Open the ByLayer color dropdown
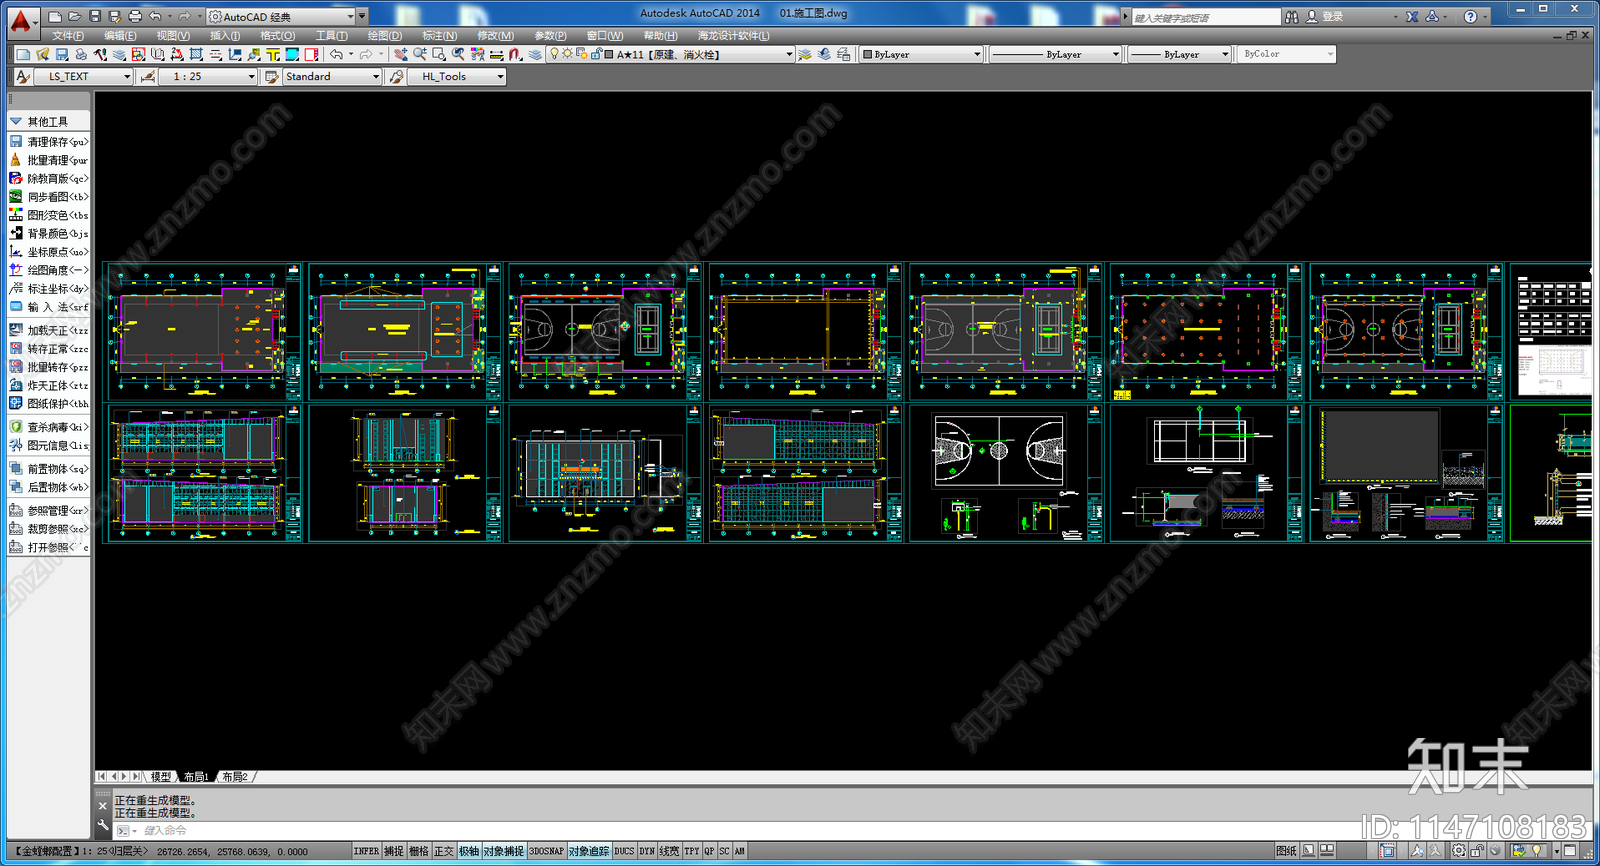This screenshot has width=1600, height=866. [x=922, y=54]
